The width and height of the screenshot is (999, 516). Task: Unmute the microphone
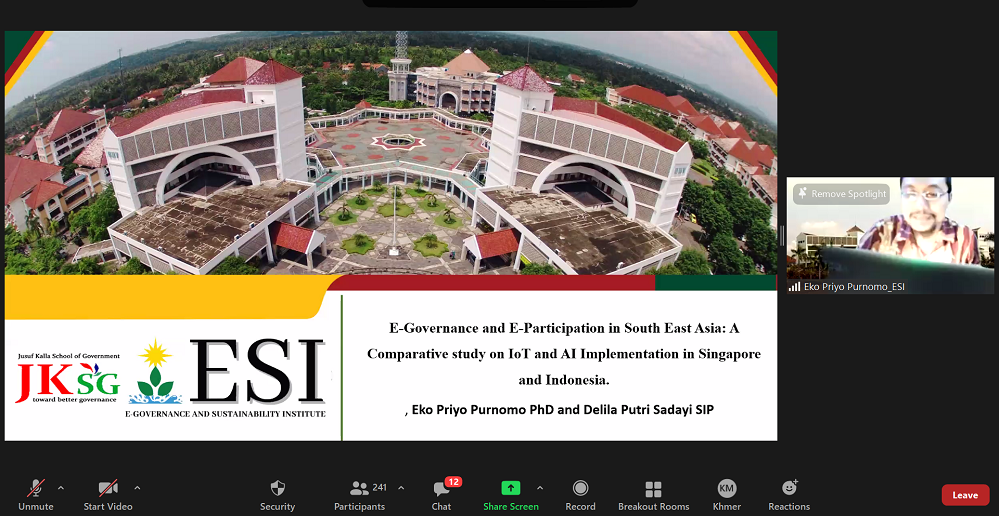point(36,495)
